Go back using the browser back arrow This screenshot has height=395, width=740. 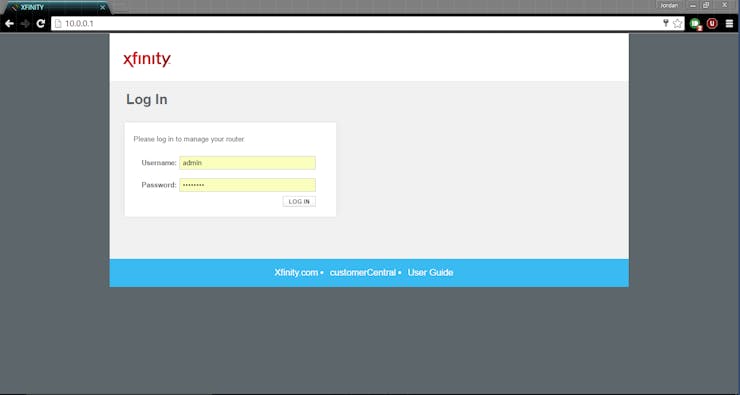9,24
